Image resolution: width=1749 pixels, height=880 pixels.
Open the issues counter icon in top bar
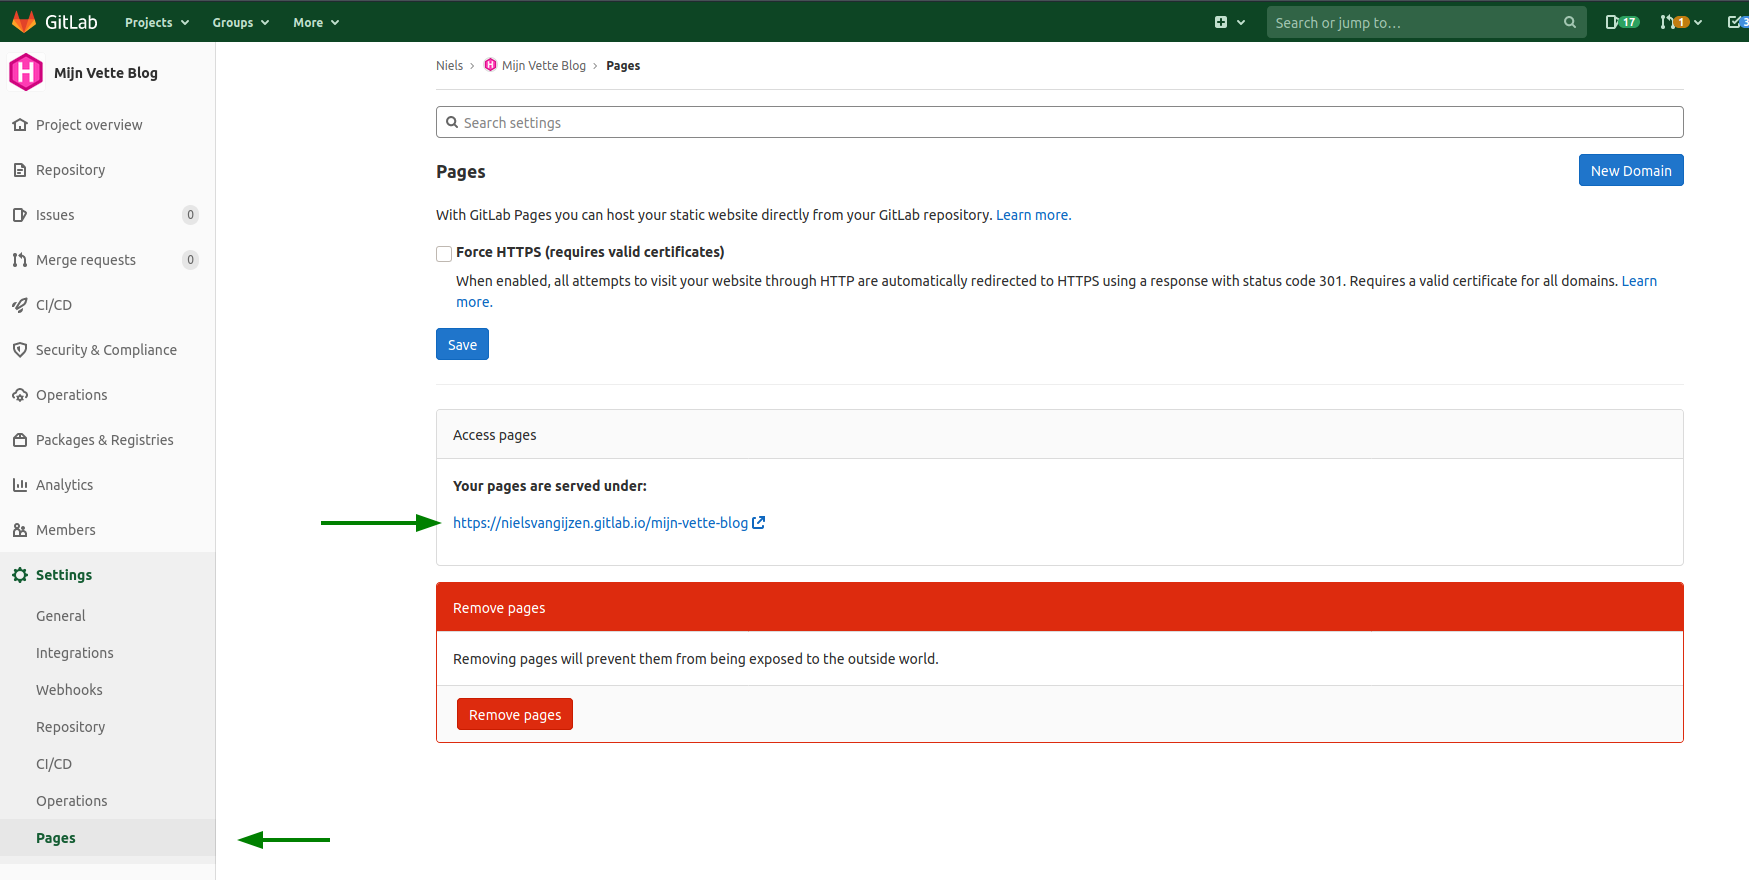[1621, 22]
